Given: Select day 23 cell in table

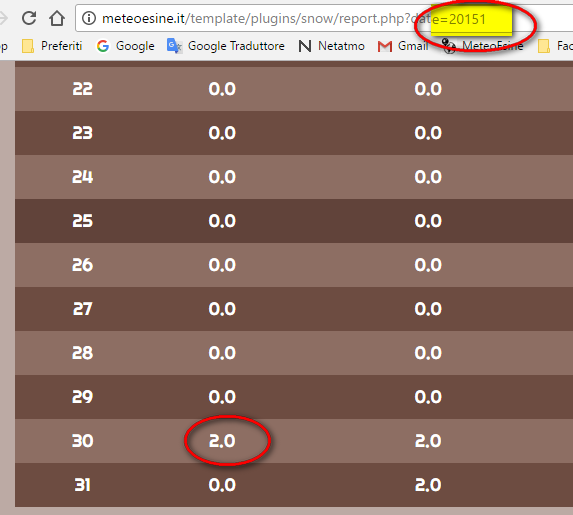Looking at the screenshot, I should [x=83, y=133].
